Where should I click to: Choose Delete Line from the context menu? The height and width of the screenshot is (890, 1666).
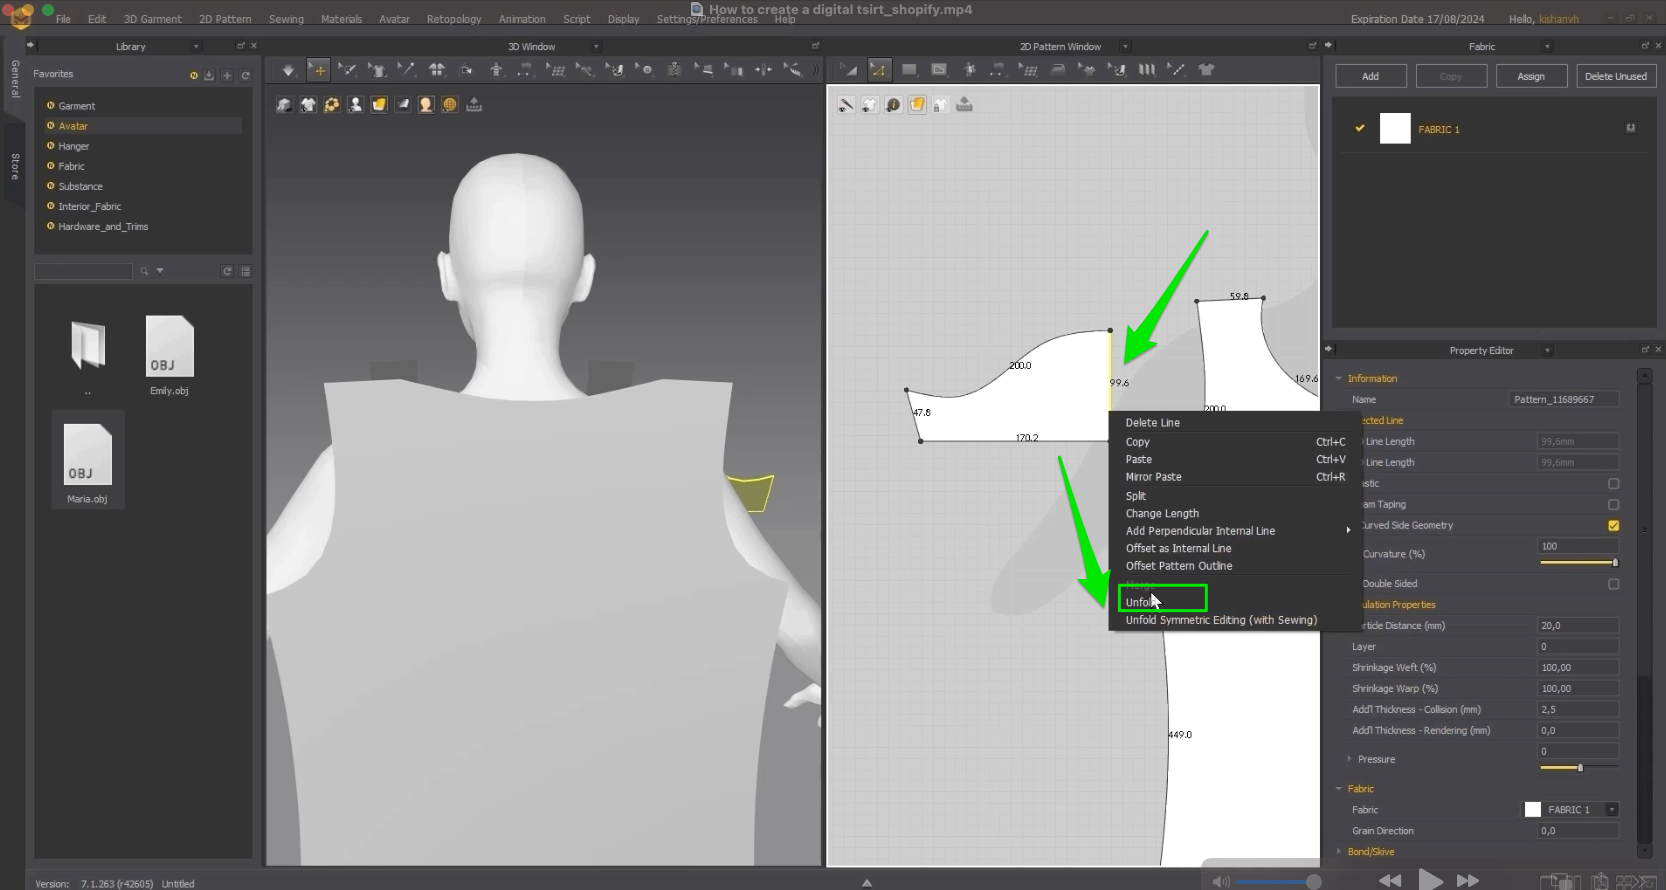tap(1152, 423)
